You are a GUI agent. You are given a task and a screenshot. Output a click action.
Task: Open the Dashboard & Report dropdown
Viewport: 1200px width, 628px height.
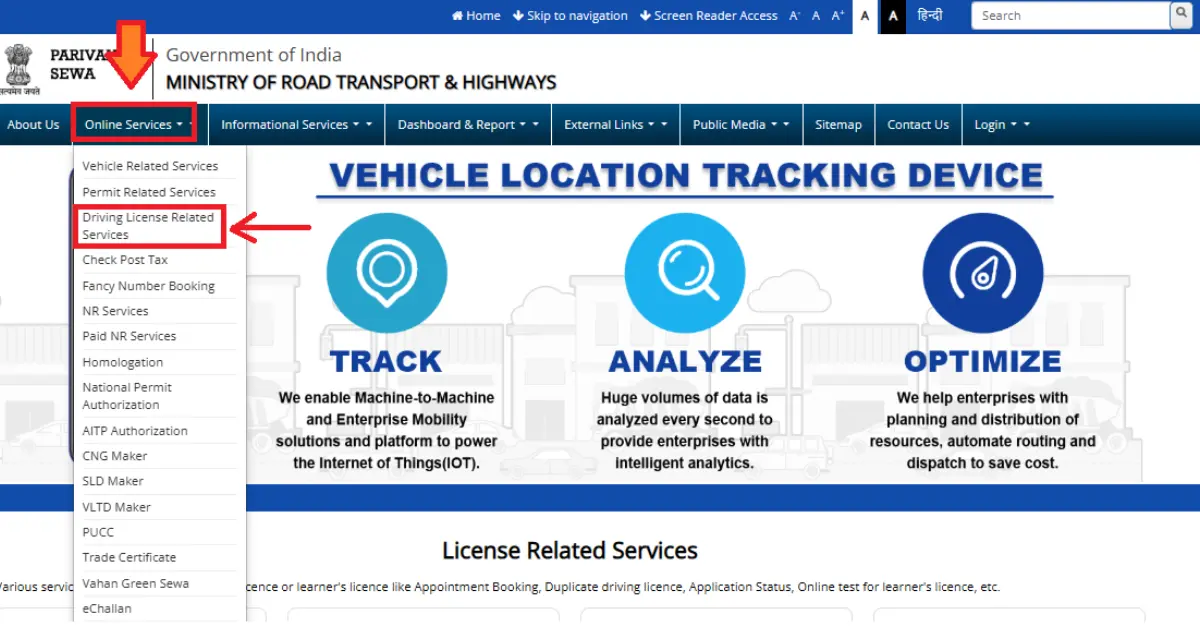click(467, 125)
